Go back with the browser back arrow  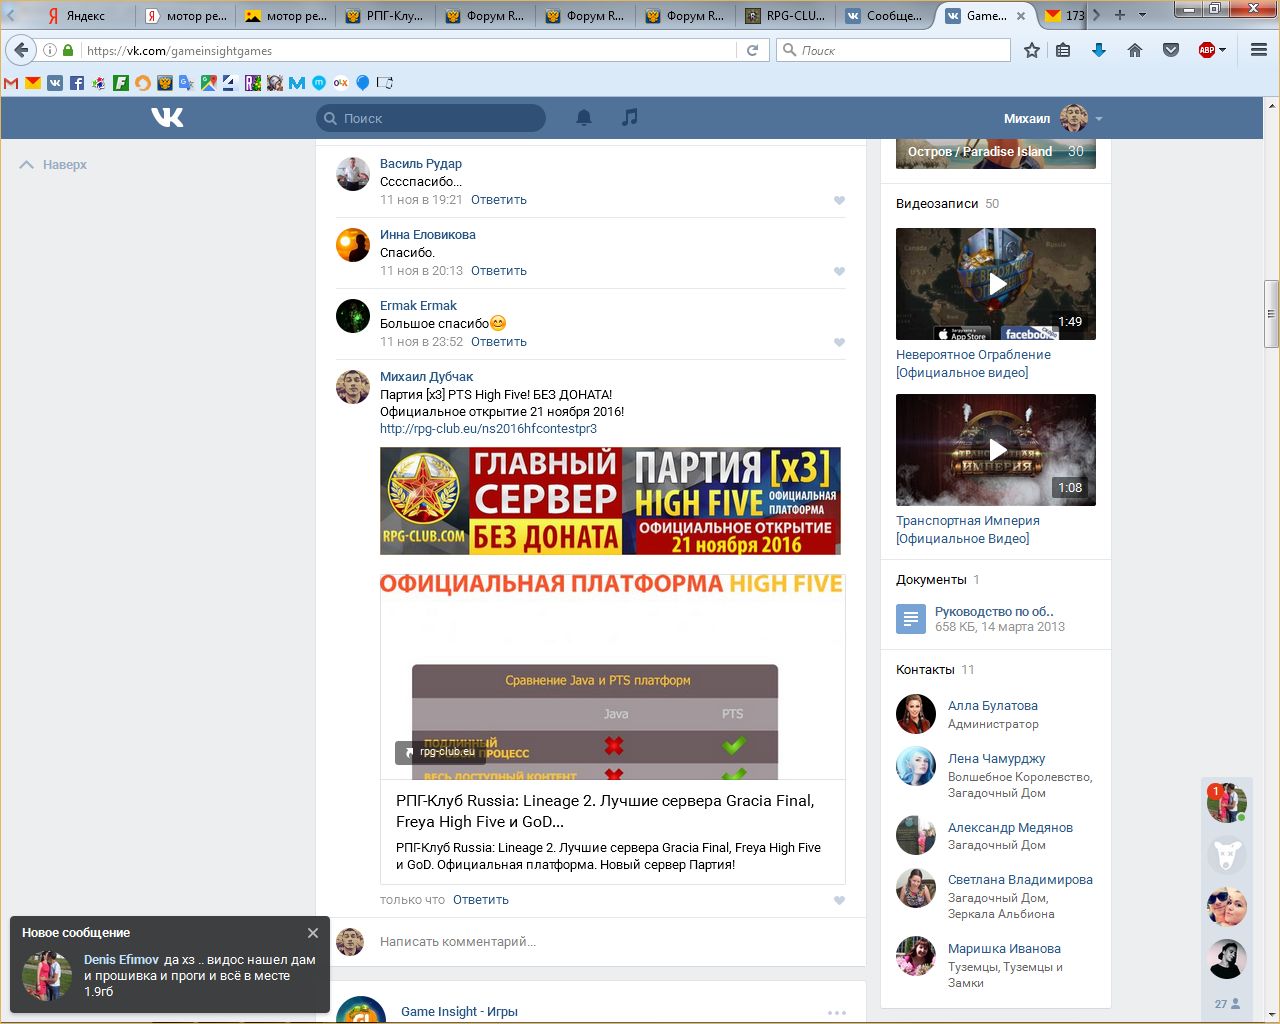(21, 50)
